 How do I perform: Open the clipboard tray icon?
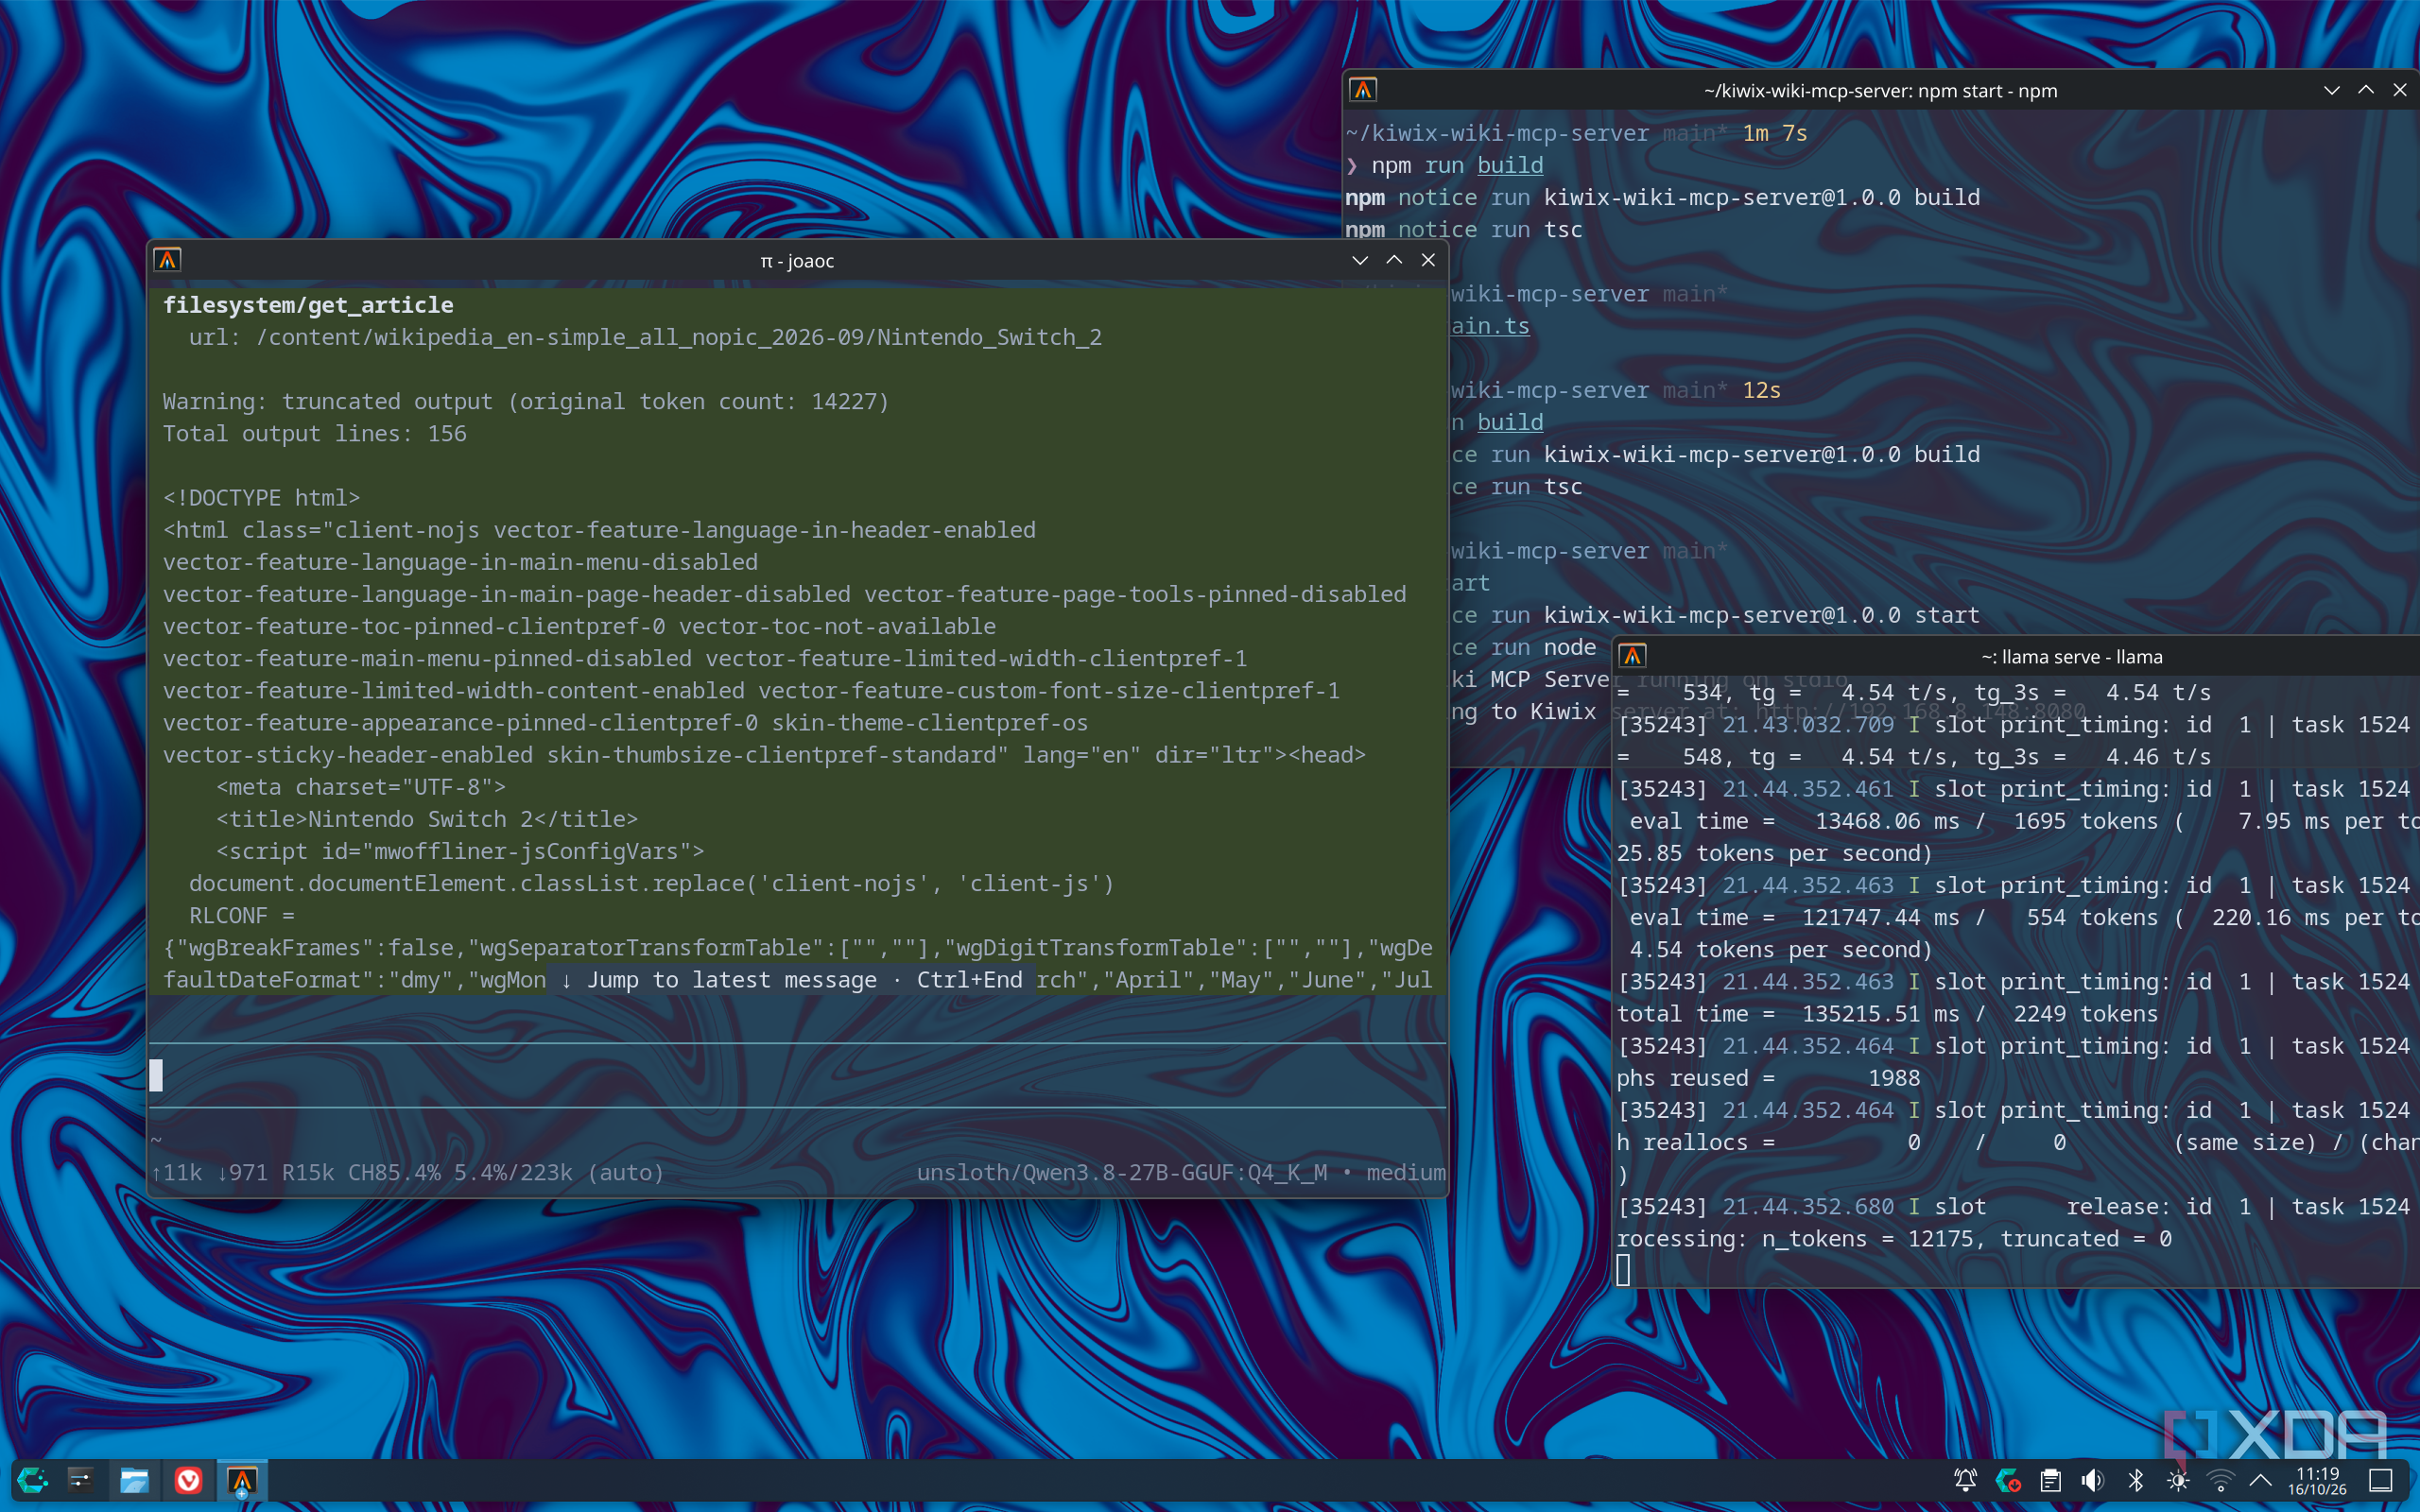point(2050,1480)
